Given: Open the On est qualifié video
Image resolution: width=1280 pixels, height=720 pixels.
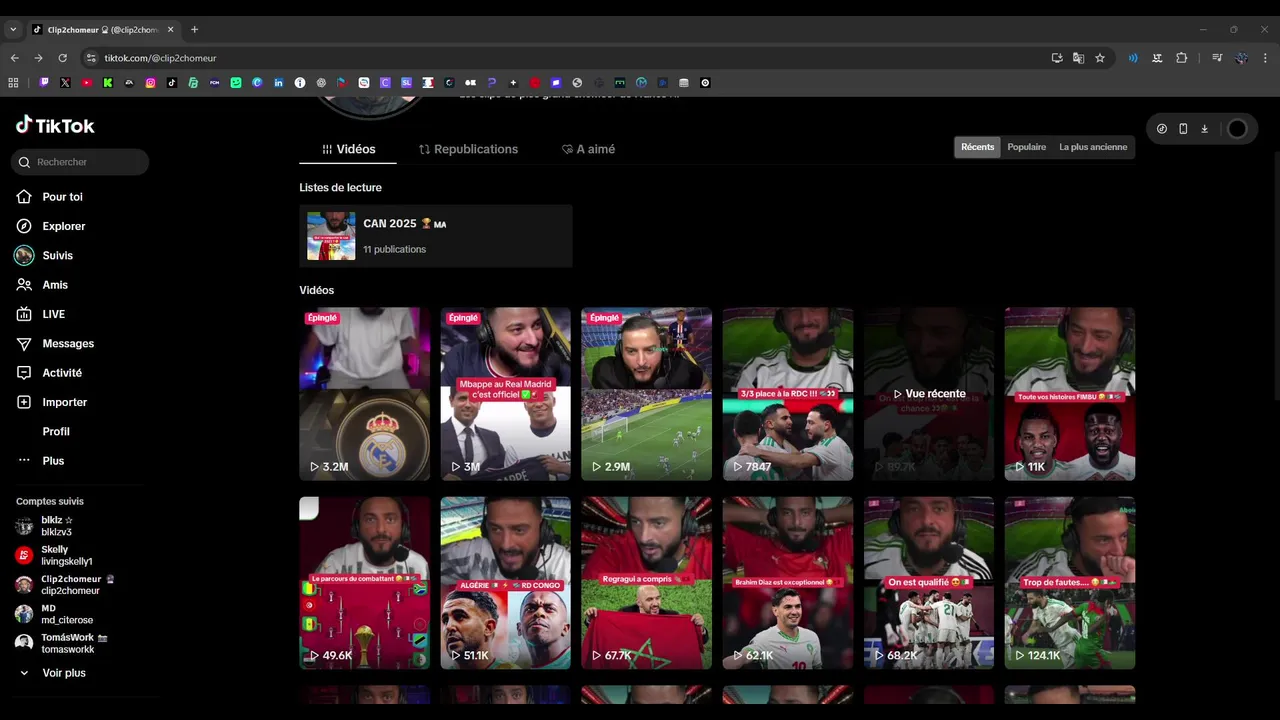Looking at the screenshot, I should pos(929,583).
